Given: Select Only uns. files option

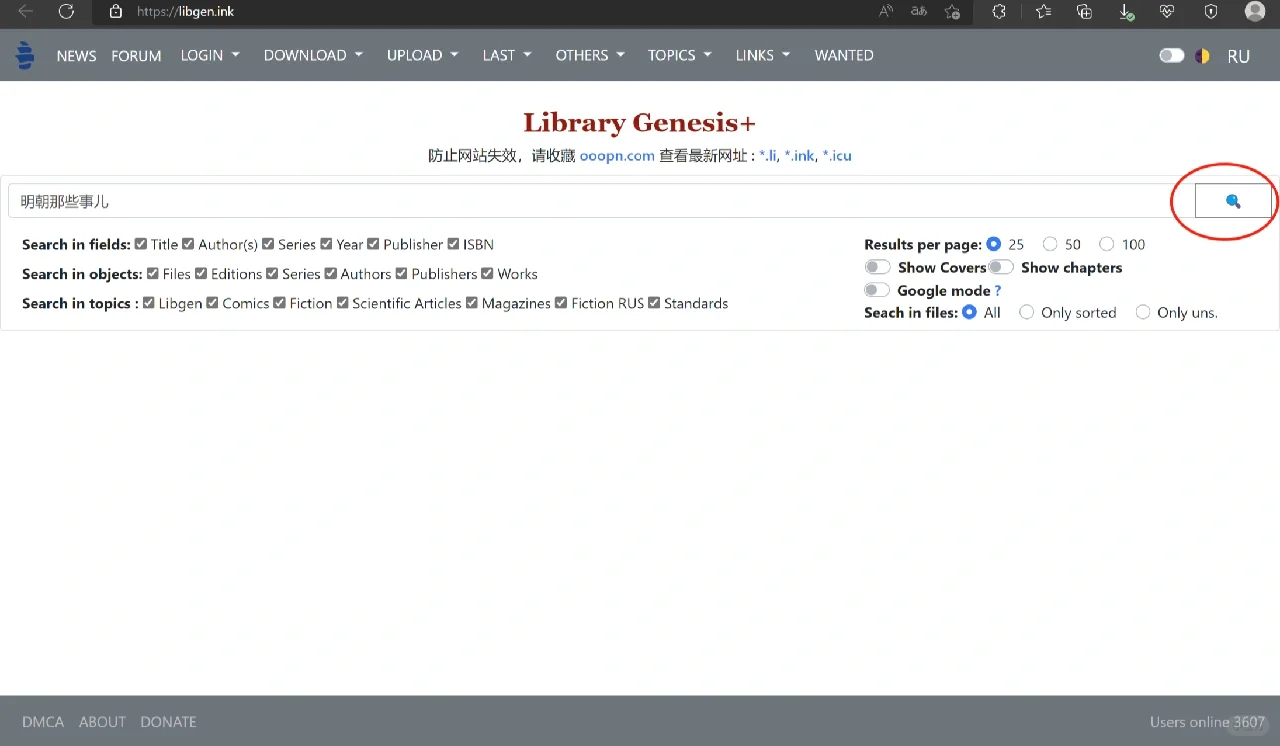Looking at the screenshot, I should (1143, 312).
